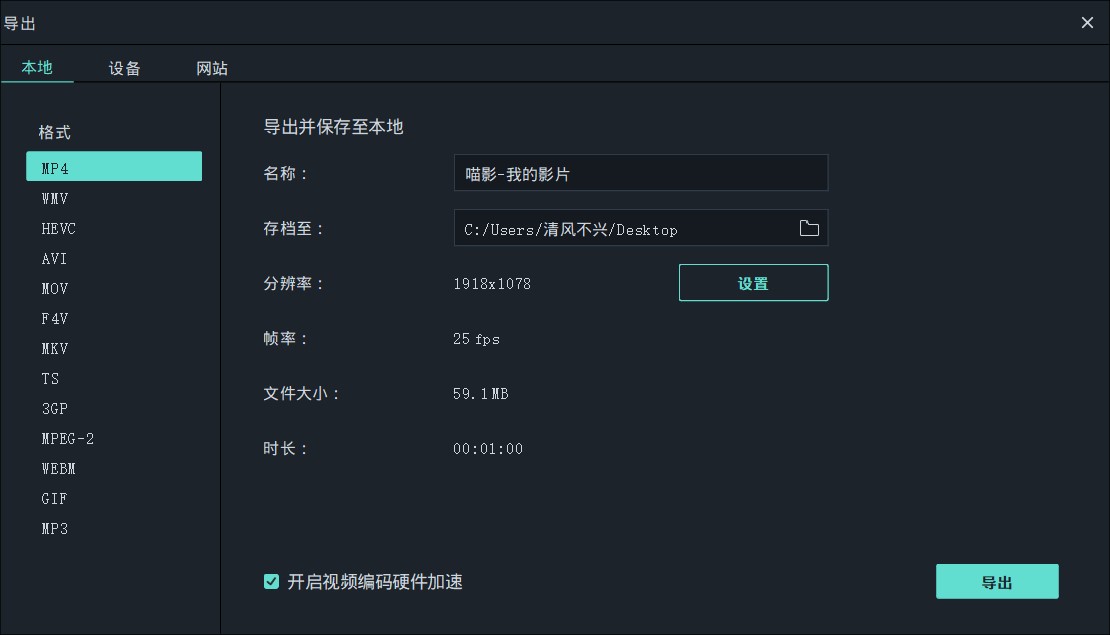1110x635 pixels.
Task: Open the 设置 resolution settings
Action: point(753,282)
